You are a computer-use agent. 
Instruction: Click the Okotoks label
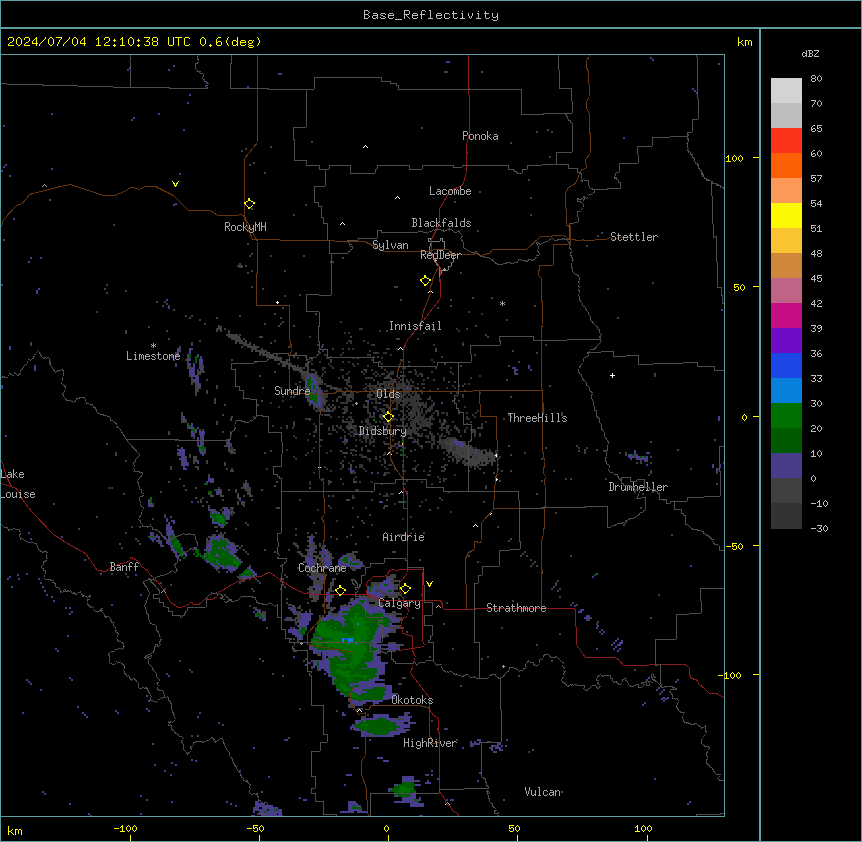pos(412,700)
